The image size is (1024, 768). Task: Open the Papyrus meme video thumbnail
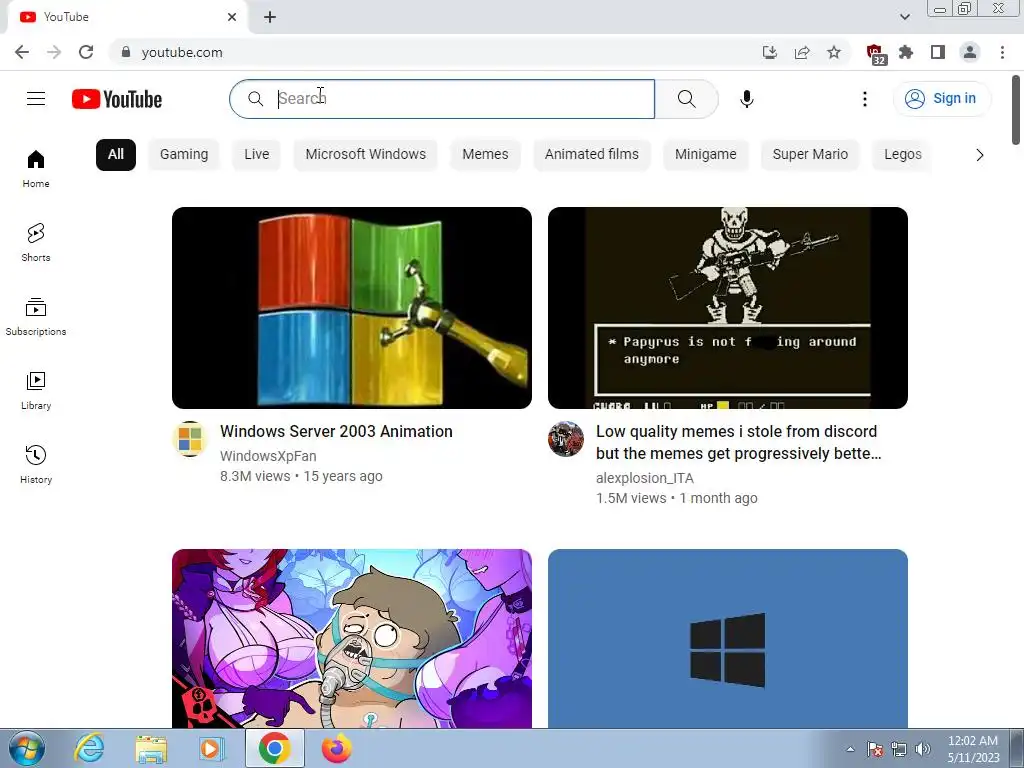728,308
